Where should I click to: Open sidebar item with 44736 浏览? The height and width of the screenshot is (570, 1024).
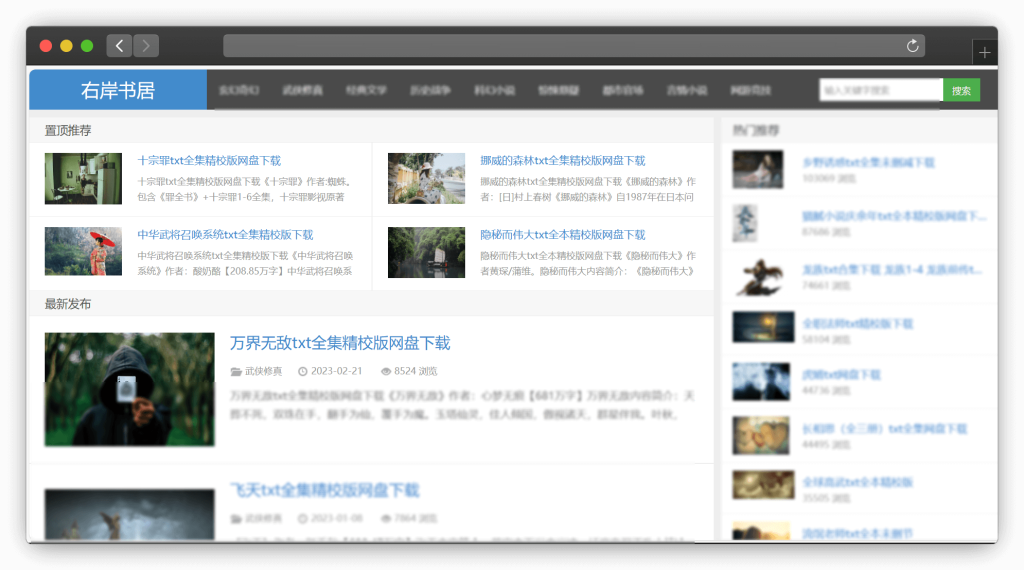click(x=841, y=375)
